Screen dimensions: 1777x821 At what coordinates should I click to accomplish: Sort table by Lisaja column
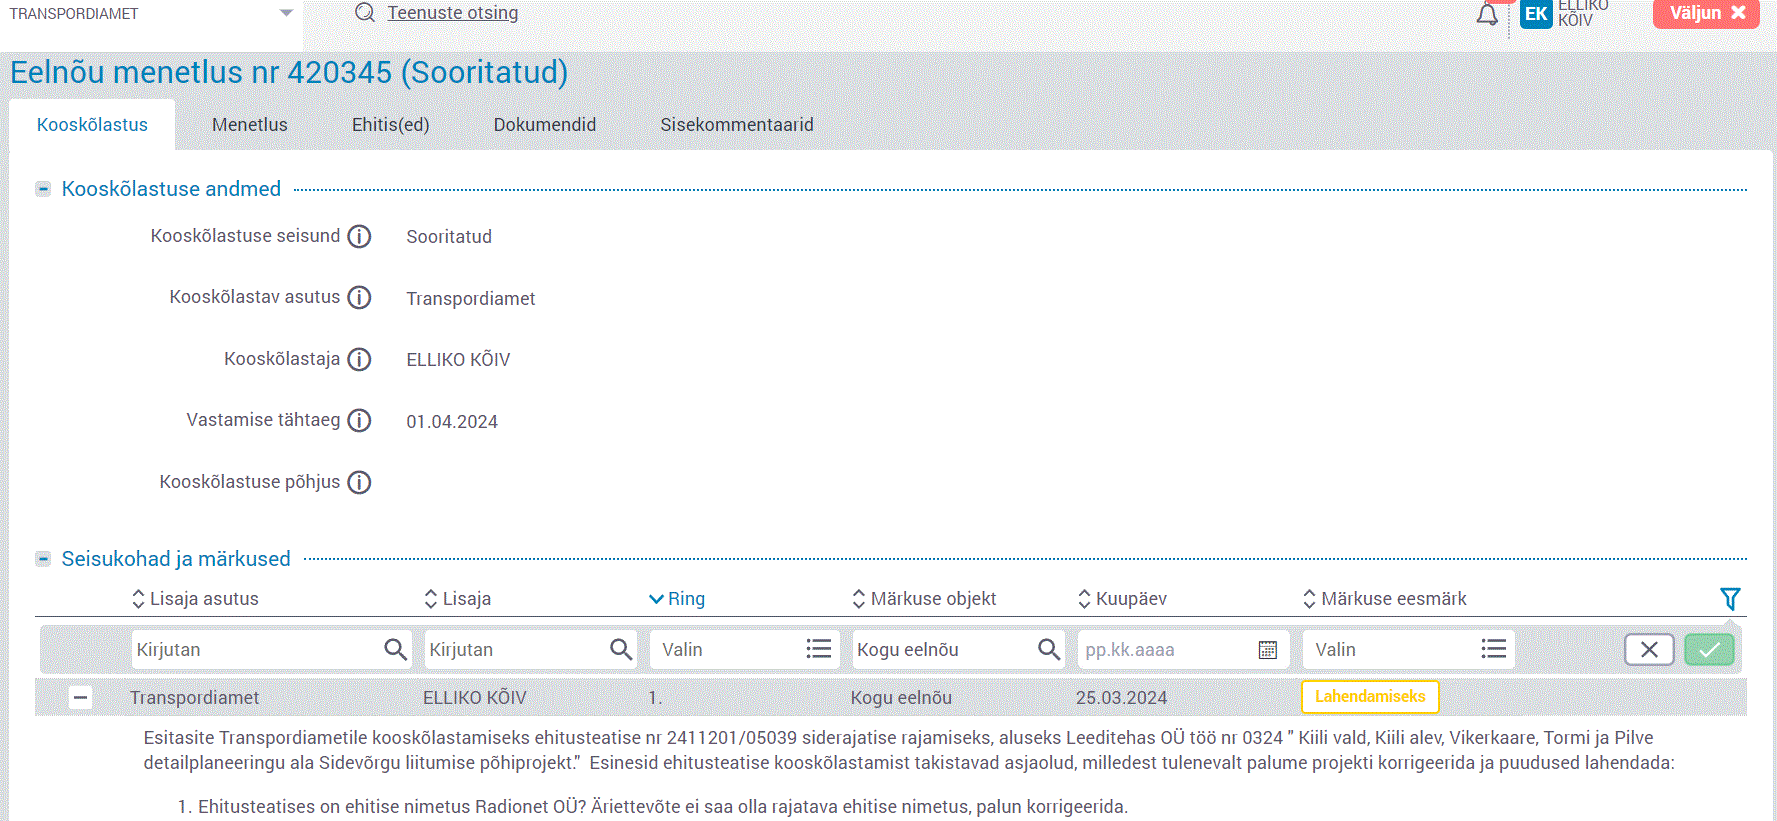coord(458,599)
